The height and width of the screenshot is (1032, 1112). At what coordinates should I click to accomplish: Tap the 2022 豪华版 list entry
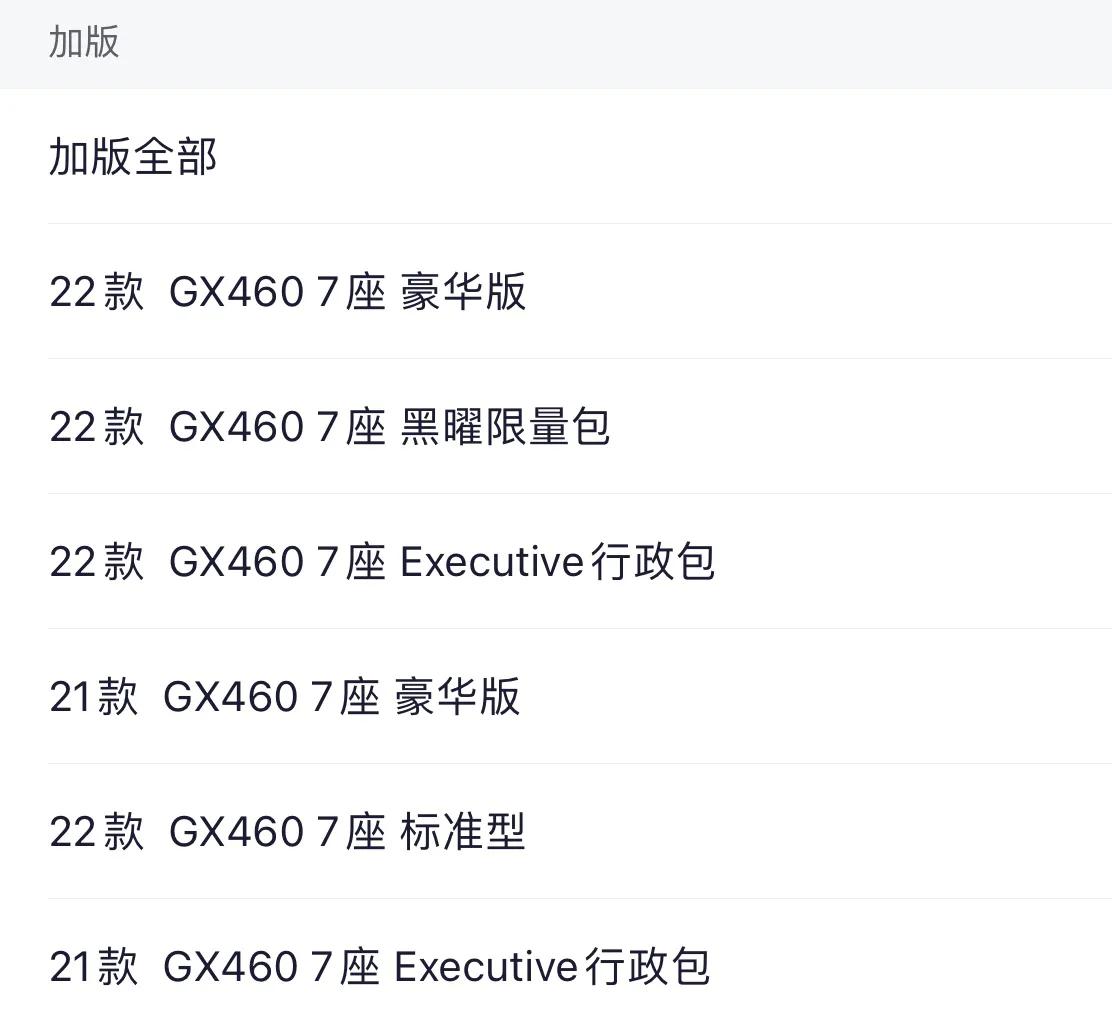pos(288,292)
